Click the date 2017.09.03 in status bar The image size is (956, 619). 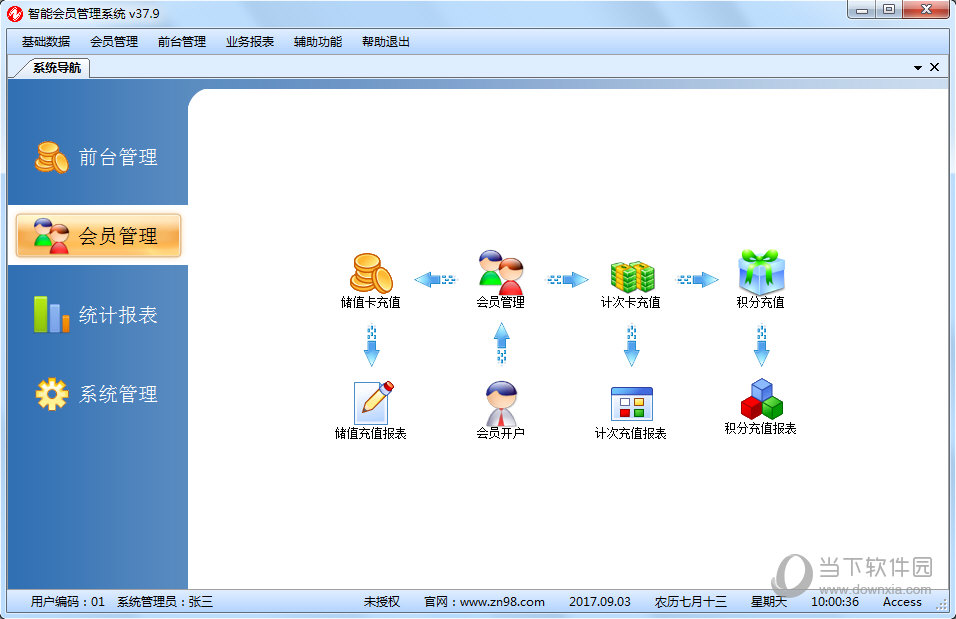[x=600, y=602]
